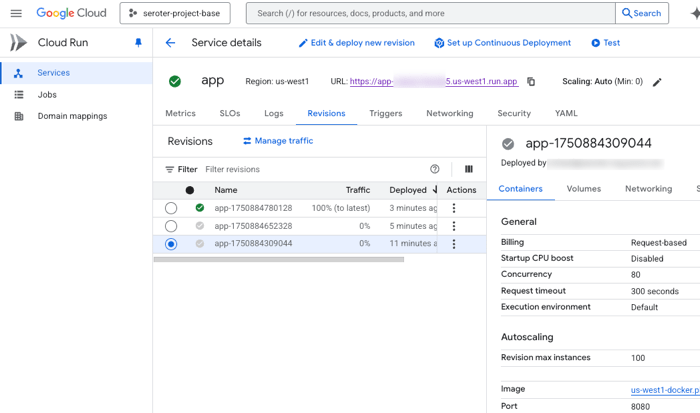Switch to the Volumes tab
Screen dimensions: 700x413
coord(583,188)
